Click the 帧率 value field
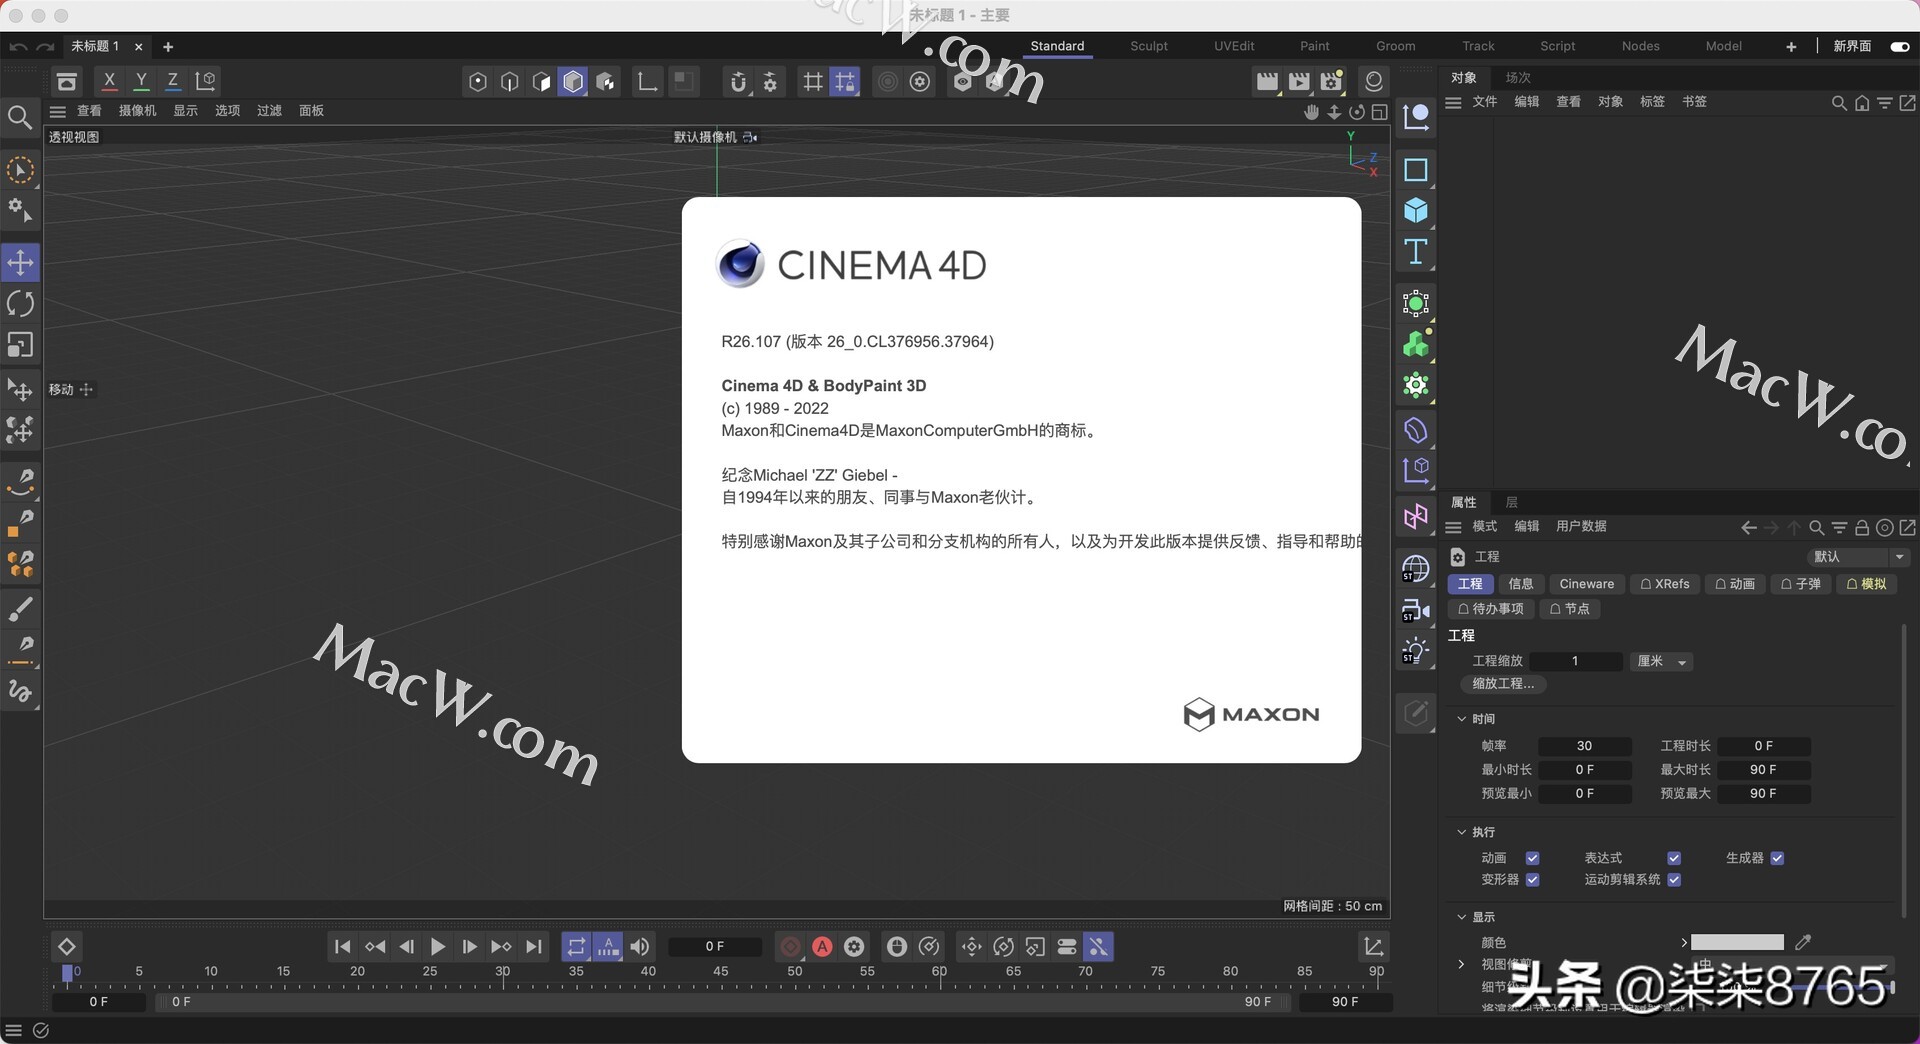The image size is (1920, 1044). coord(1584,746)
